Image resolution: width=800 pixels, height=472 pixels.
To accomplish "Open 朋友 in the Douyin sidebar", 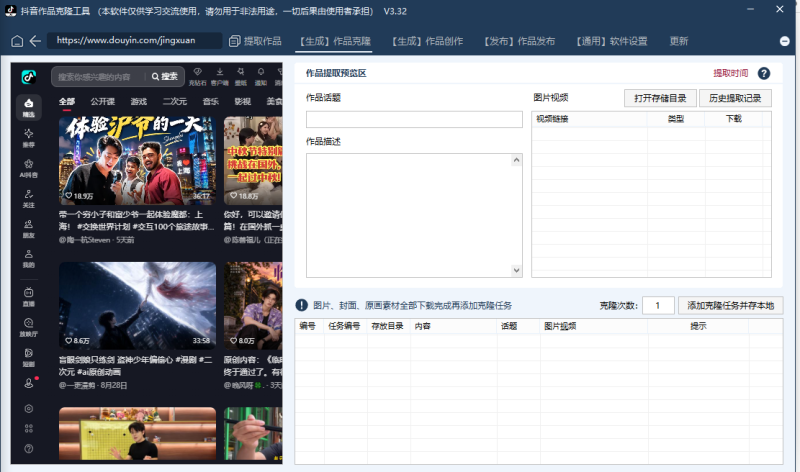I will pos(29,229).
